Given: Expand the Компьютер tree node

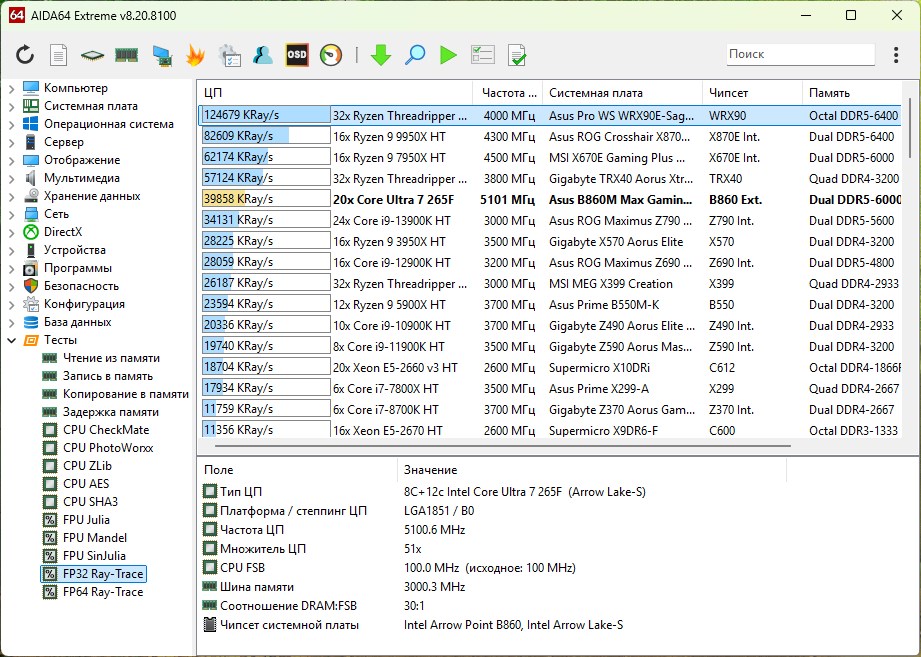Looking at the screenshot, I should click(x=11, y=88).
